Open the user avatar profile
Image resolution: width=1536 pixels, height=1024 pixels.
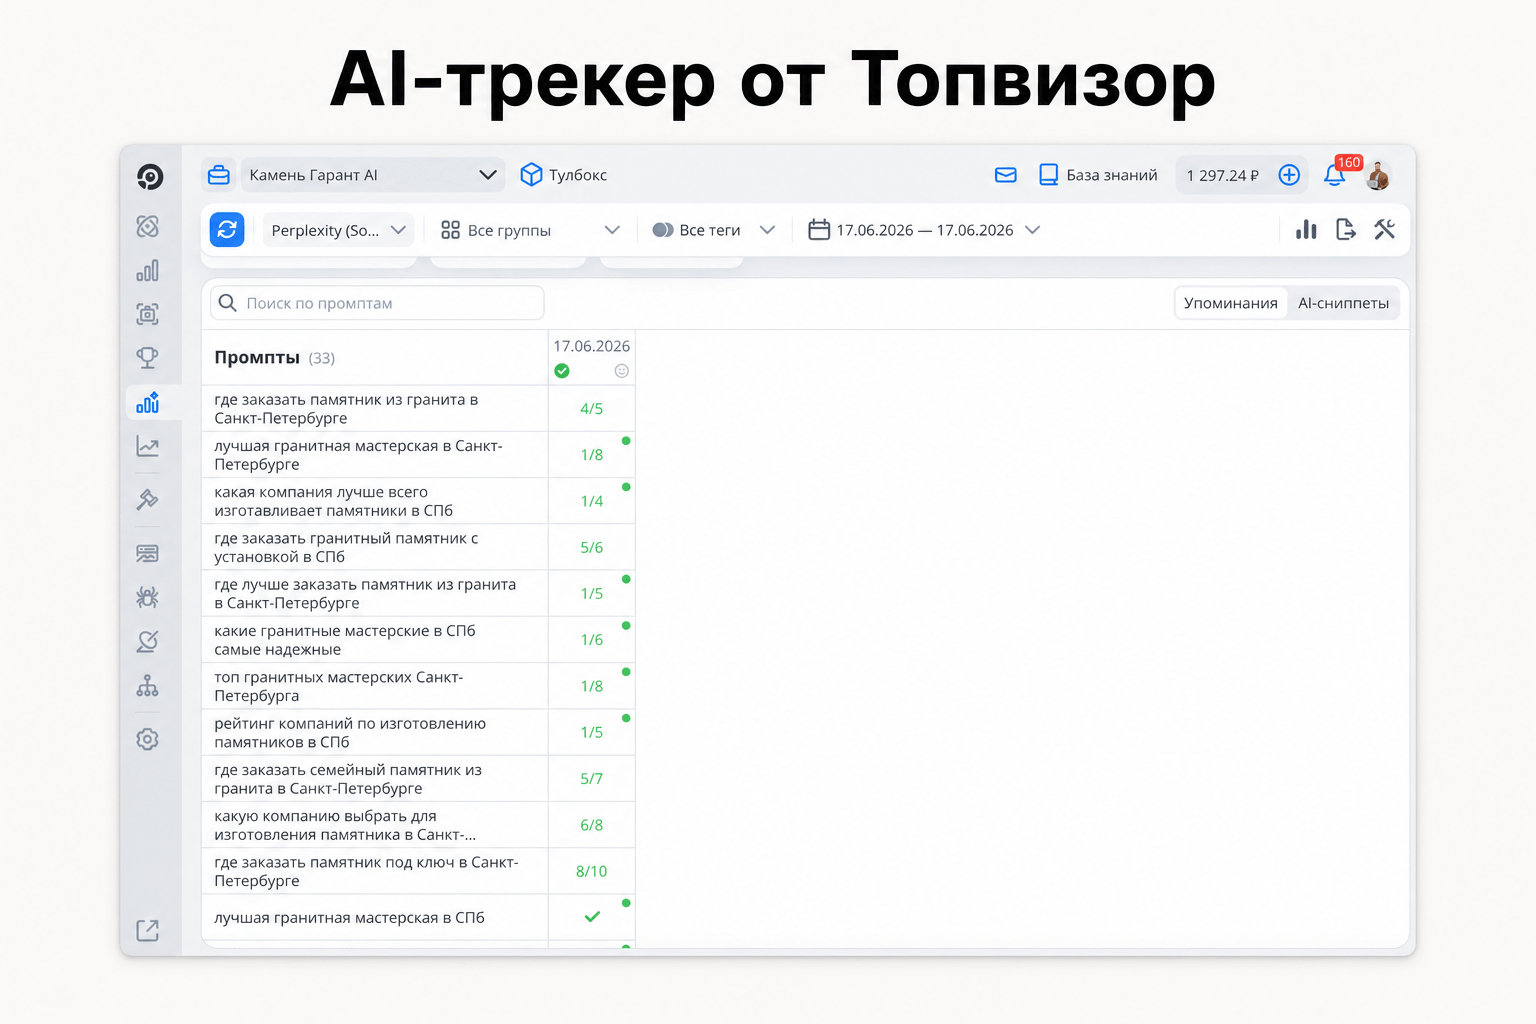[1379, 175]
